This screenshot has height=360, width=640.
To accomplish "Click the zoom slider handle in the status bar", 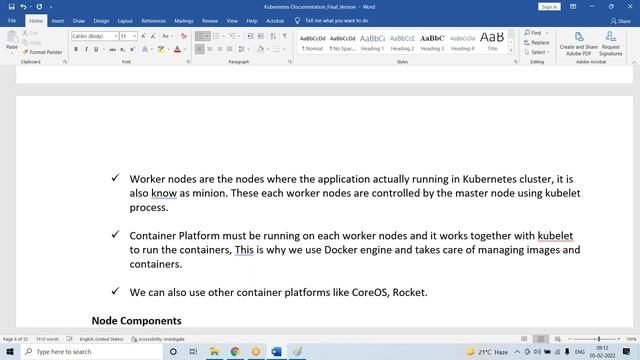I will tap(598, 339).
